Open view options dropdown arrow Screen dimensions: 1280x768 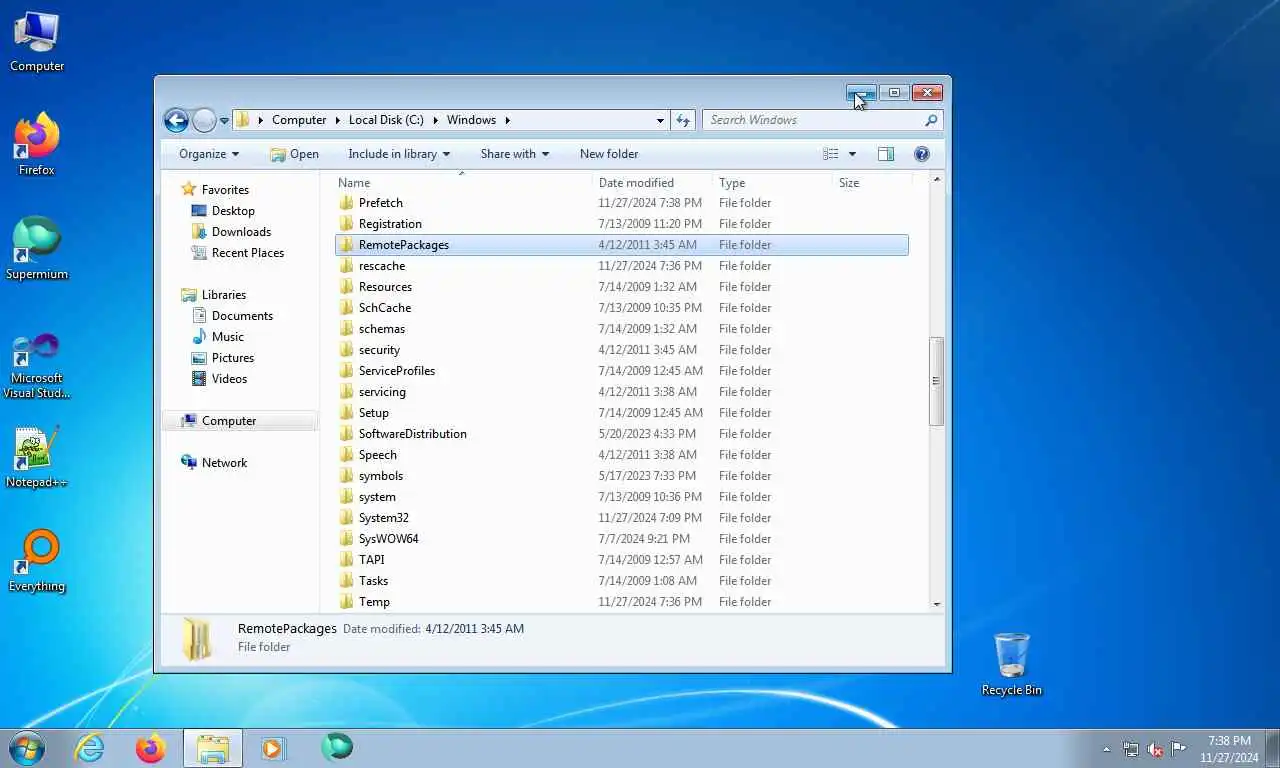(852, 154)
